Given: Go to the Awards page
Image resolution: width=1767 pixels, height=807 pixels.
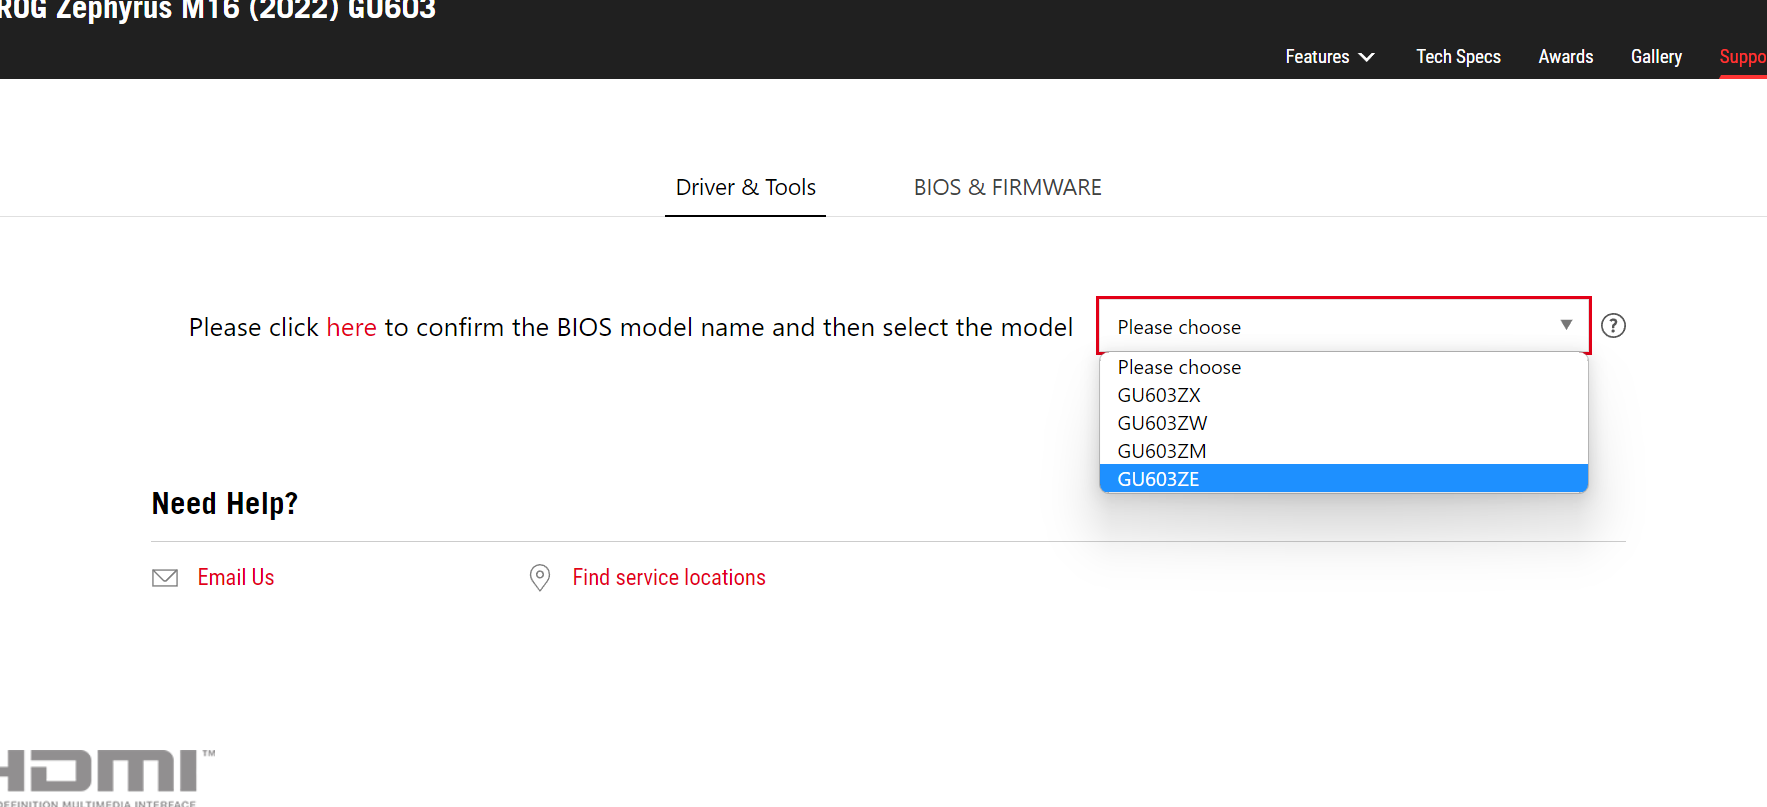Looking at the screenshot, I should coord(1566,57).
